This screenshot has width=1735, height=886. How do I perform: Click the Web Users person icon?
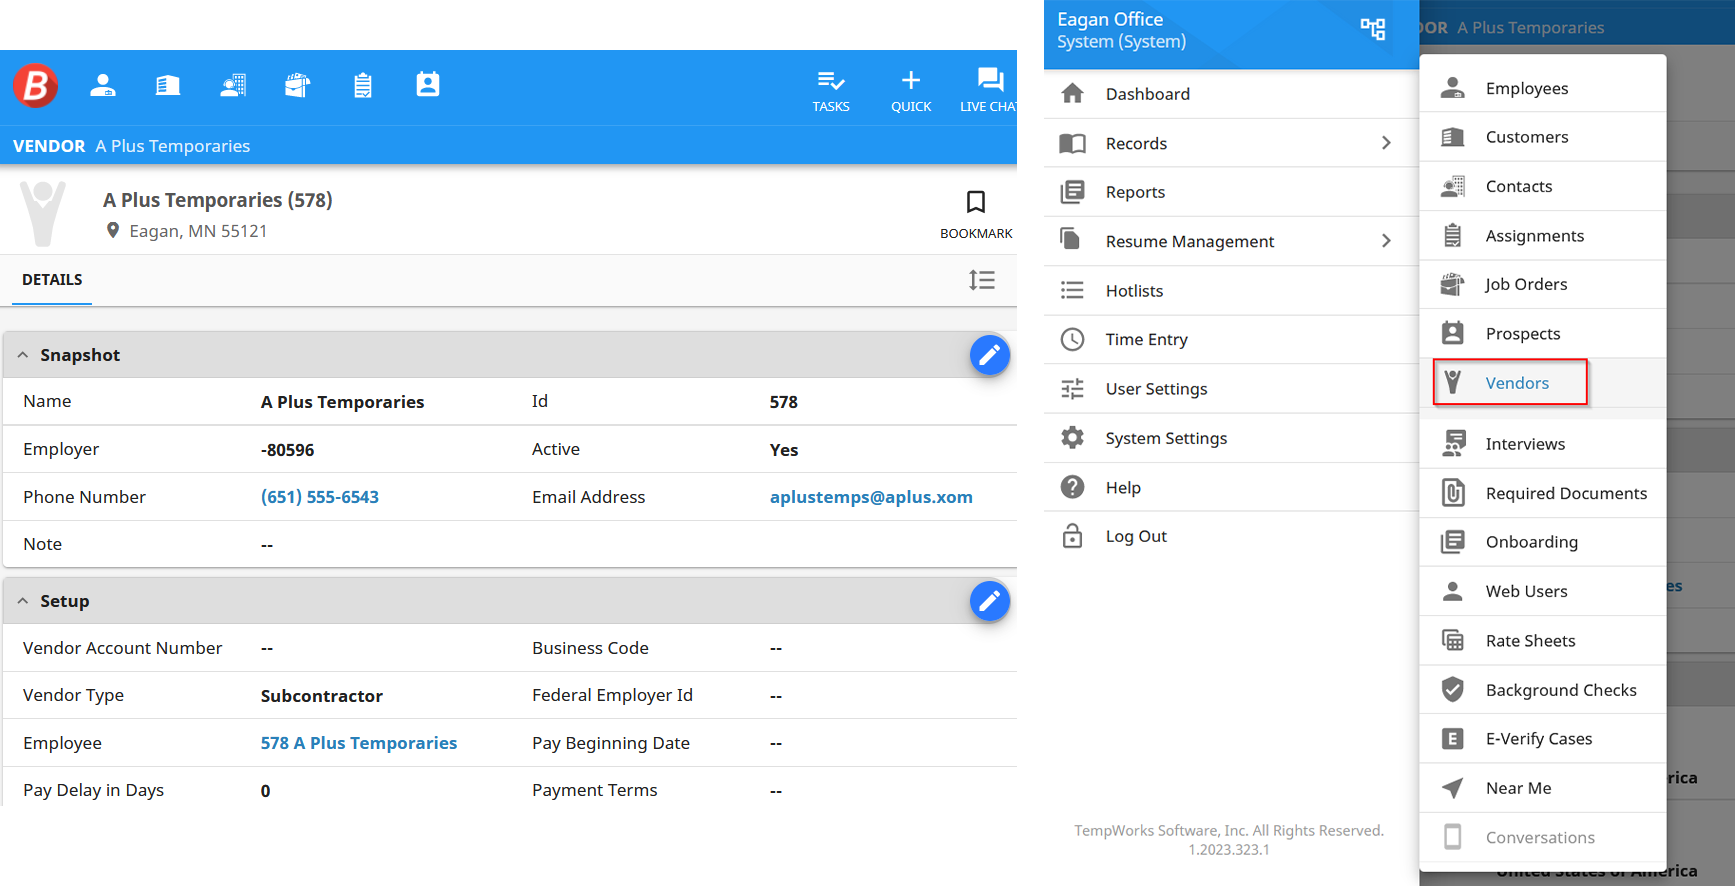coord(1453,591)
